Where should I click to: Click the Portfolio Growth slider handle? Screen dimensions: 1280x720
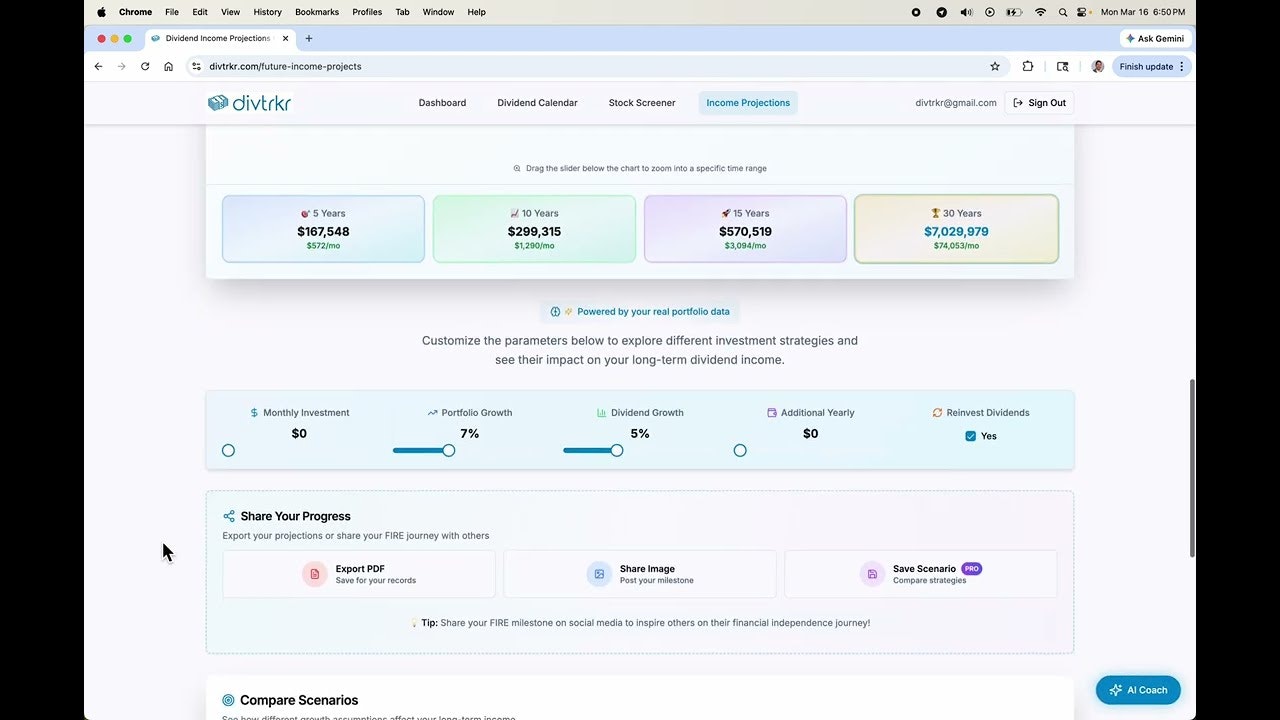point(449,450)
